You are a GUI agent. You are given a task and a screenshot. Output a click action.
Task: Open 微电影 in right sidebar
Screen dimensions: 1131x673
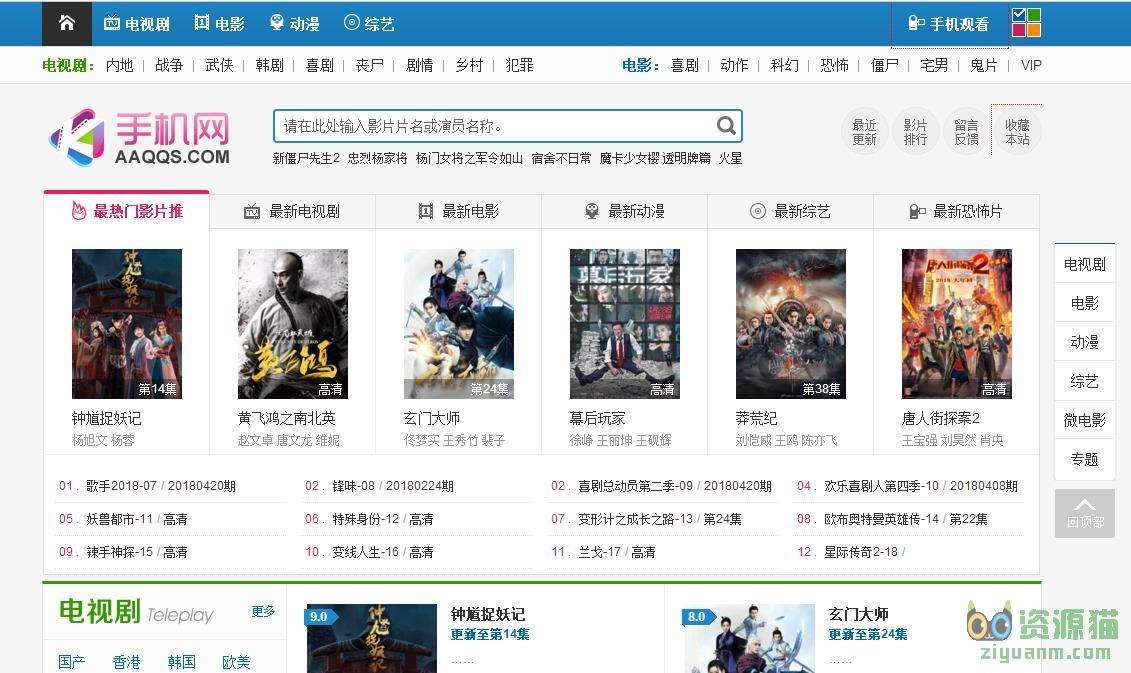pos(1085,420)
